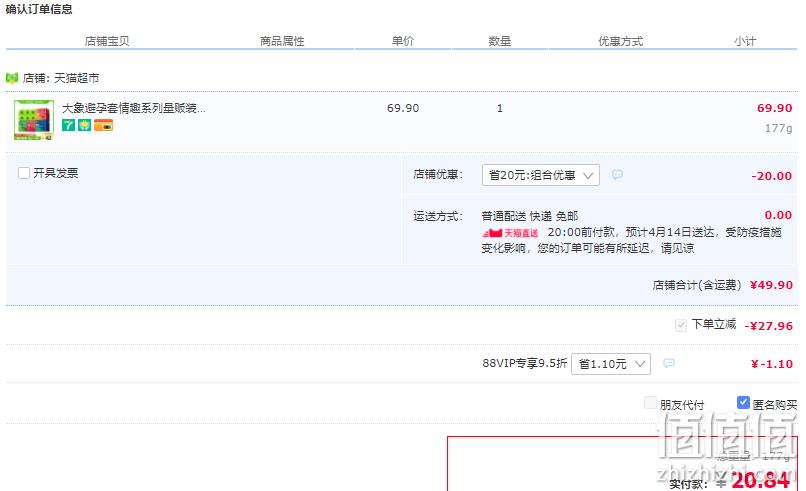806x491 pixels.
Task: Click the chat bubble icon beside 88VIP discount
Action: (x=669, y=363)
